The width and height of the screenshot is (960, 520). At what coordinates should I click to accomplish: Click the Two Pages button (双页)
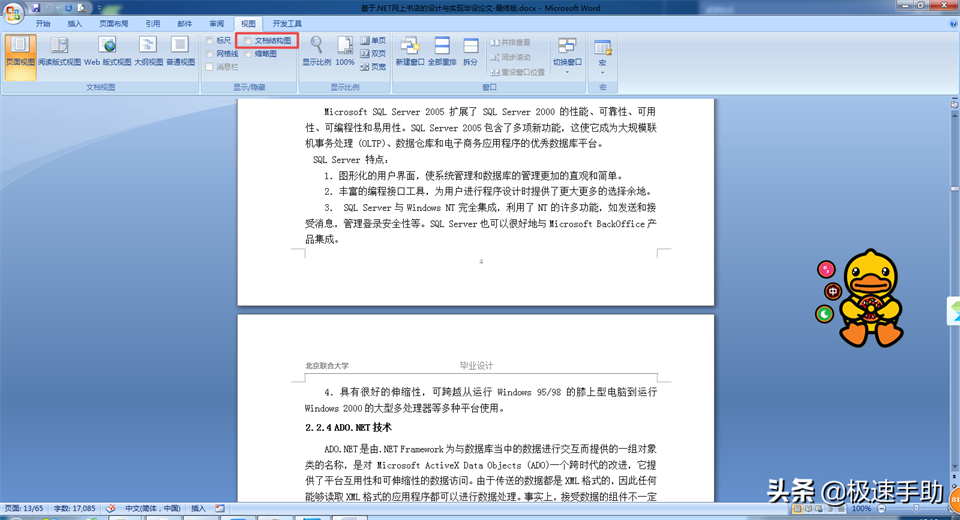[x=373, y=54]
